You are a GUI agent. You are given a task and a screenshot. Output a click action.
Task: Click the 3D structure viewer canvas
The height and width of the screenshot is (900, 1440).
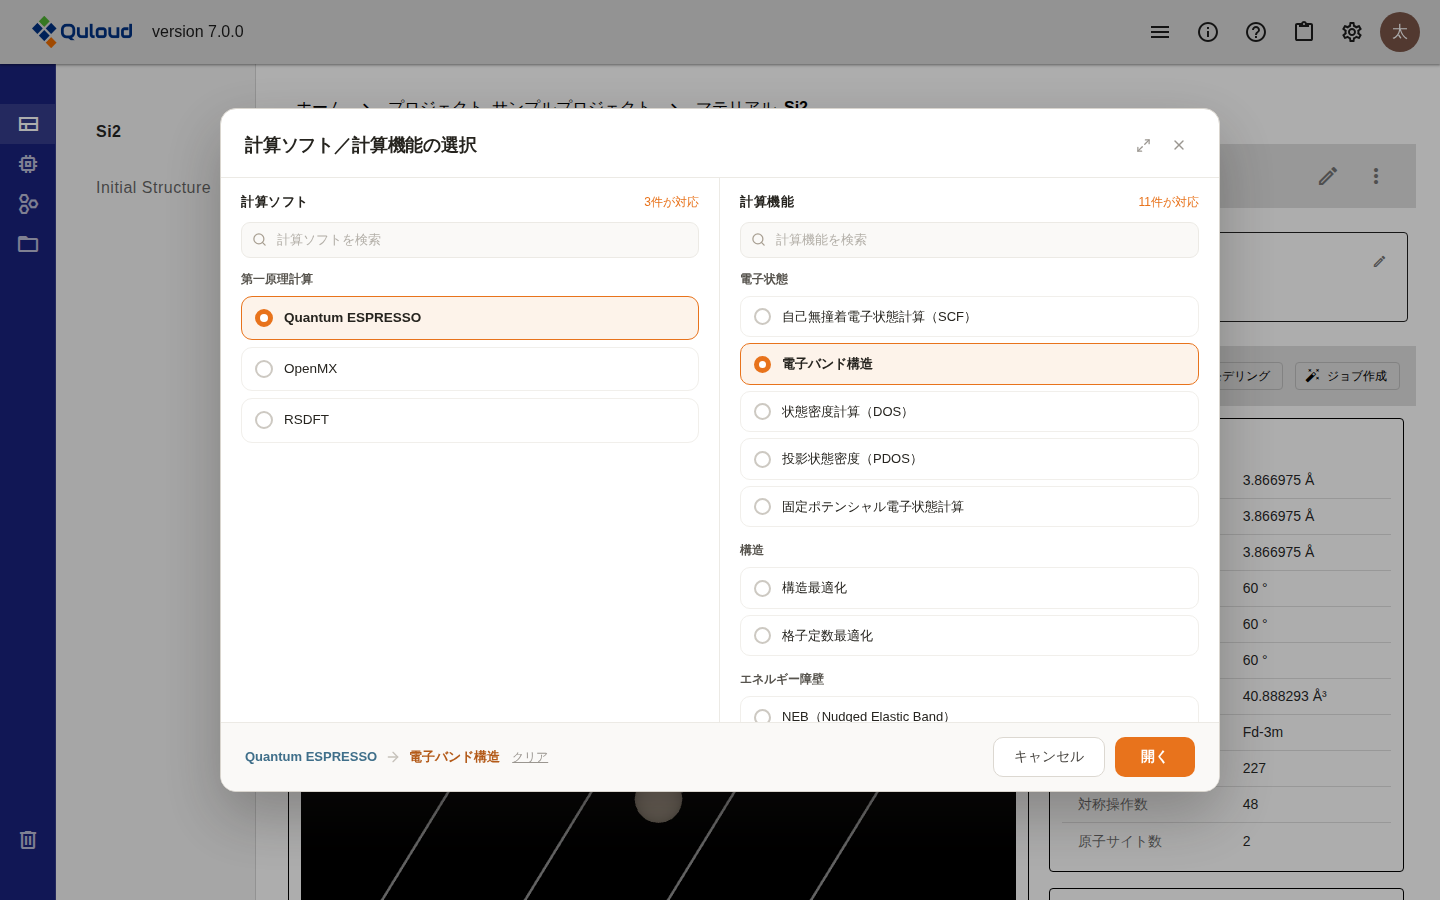pyautogui.click(x=658, y=845)
